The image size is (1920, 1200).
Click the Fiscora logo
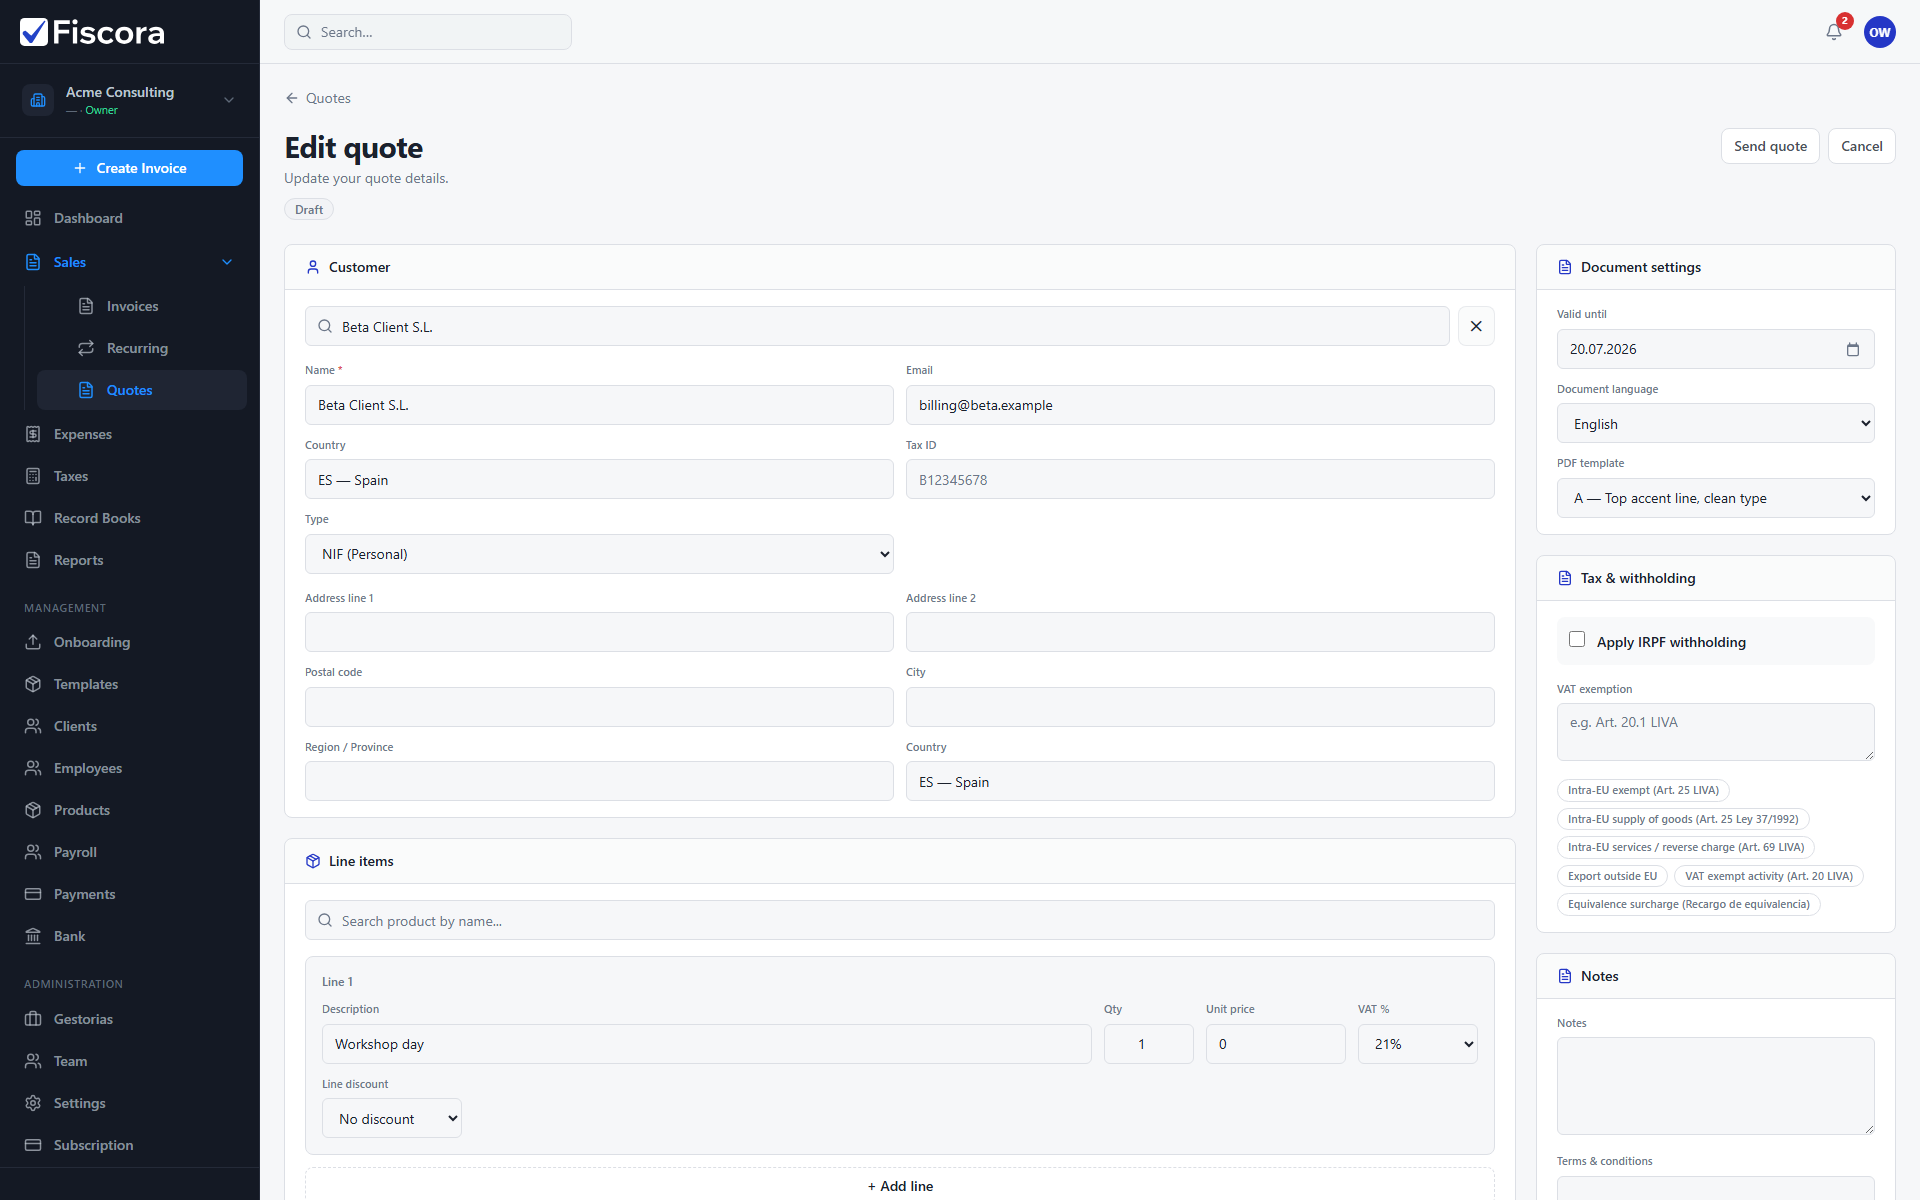92,32
